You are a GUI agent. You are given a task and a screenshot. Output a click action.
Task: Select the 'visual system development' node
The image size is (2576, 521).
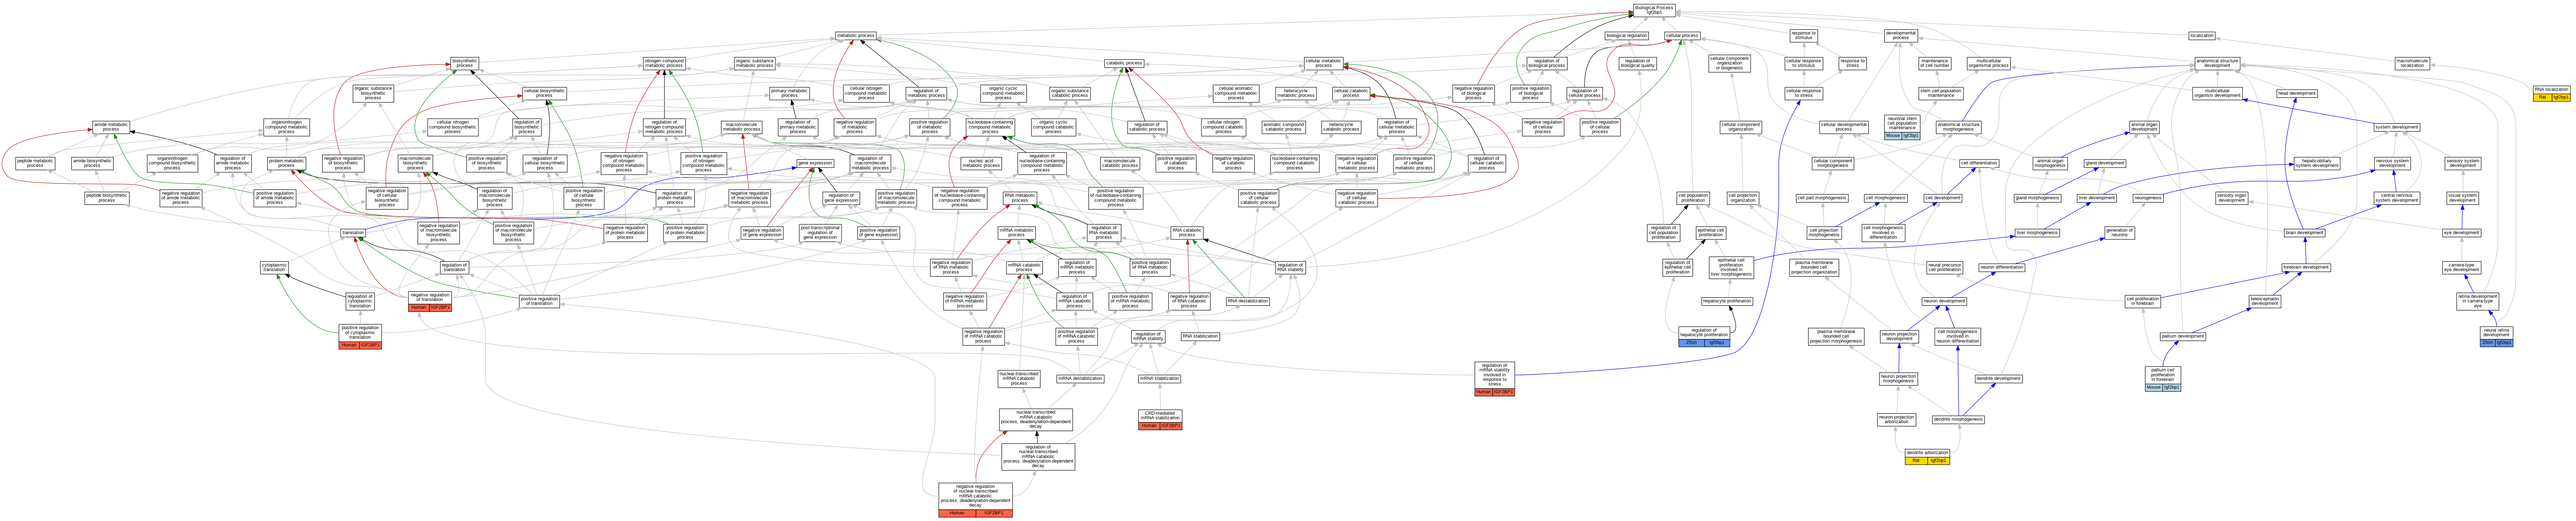(2462, 198)
